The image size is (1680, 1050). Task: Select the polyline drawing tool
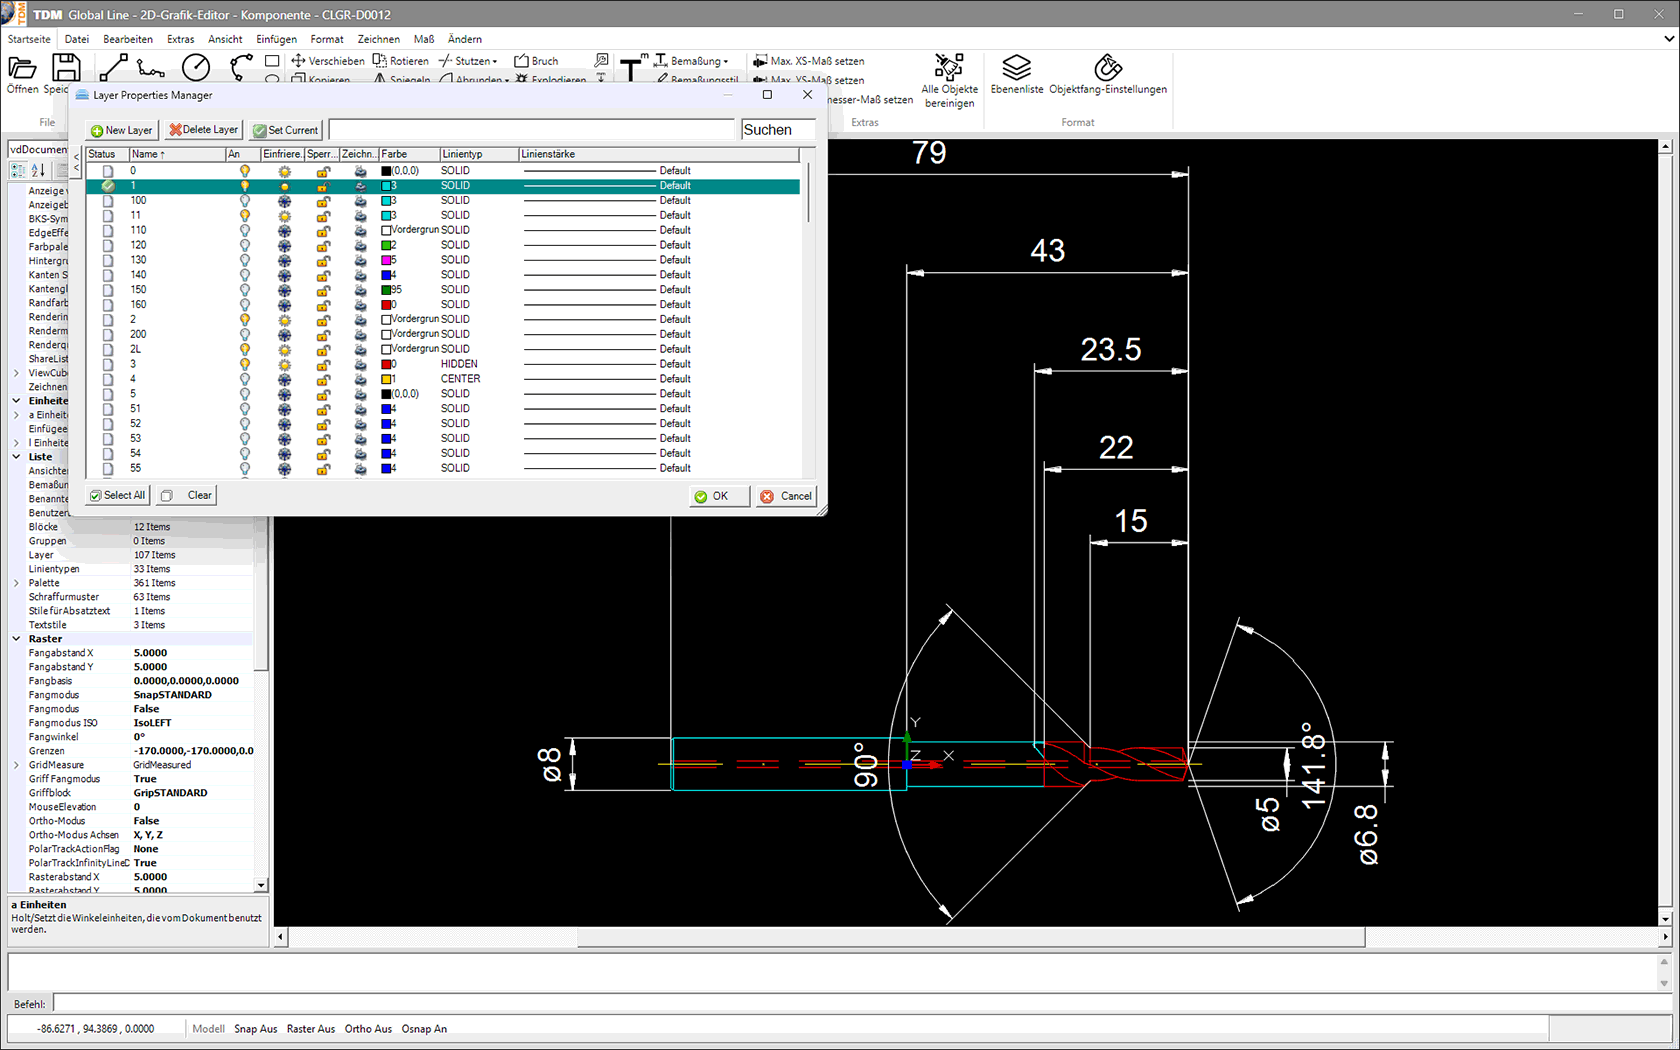click(151, 68)
